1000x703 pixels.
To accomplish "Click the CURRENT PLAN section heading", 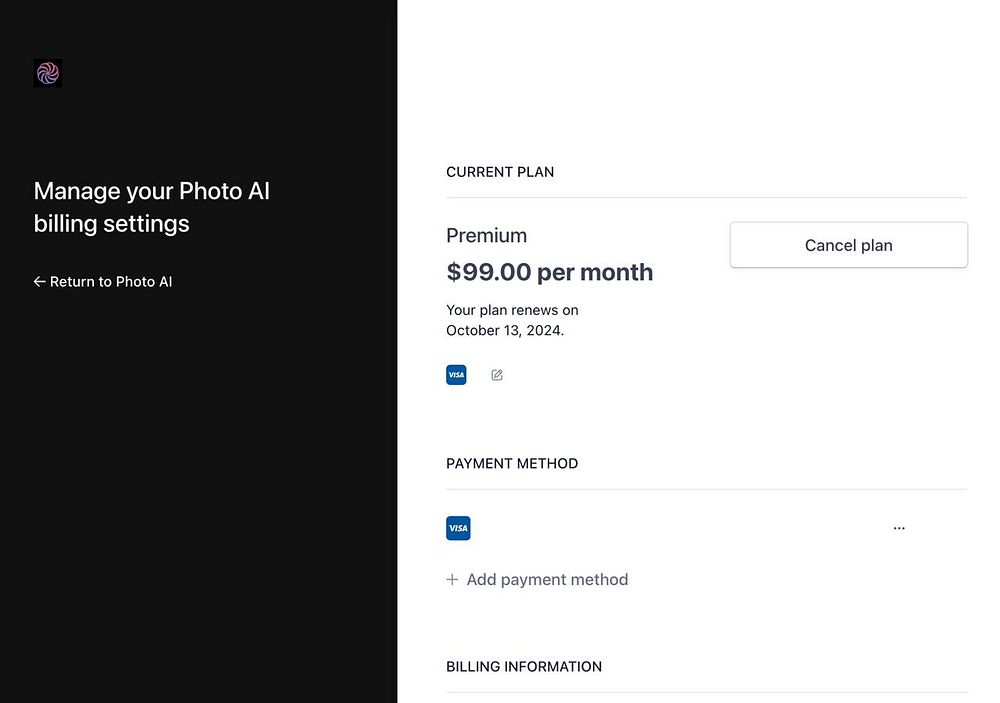I will click(500, 172).
